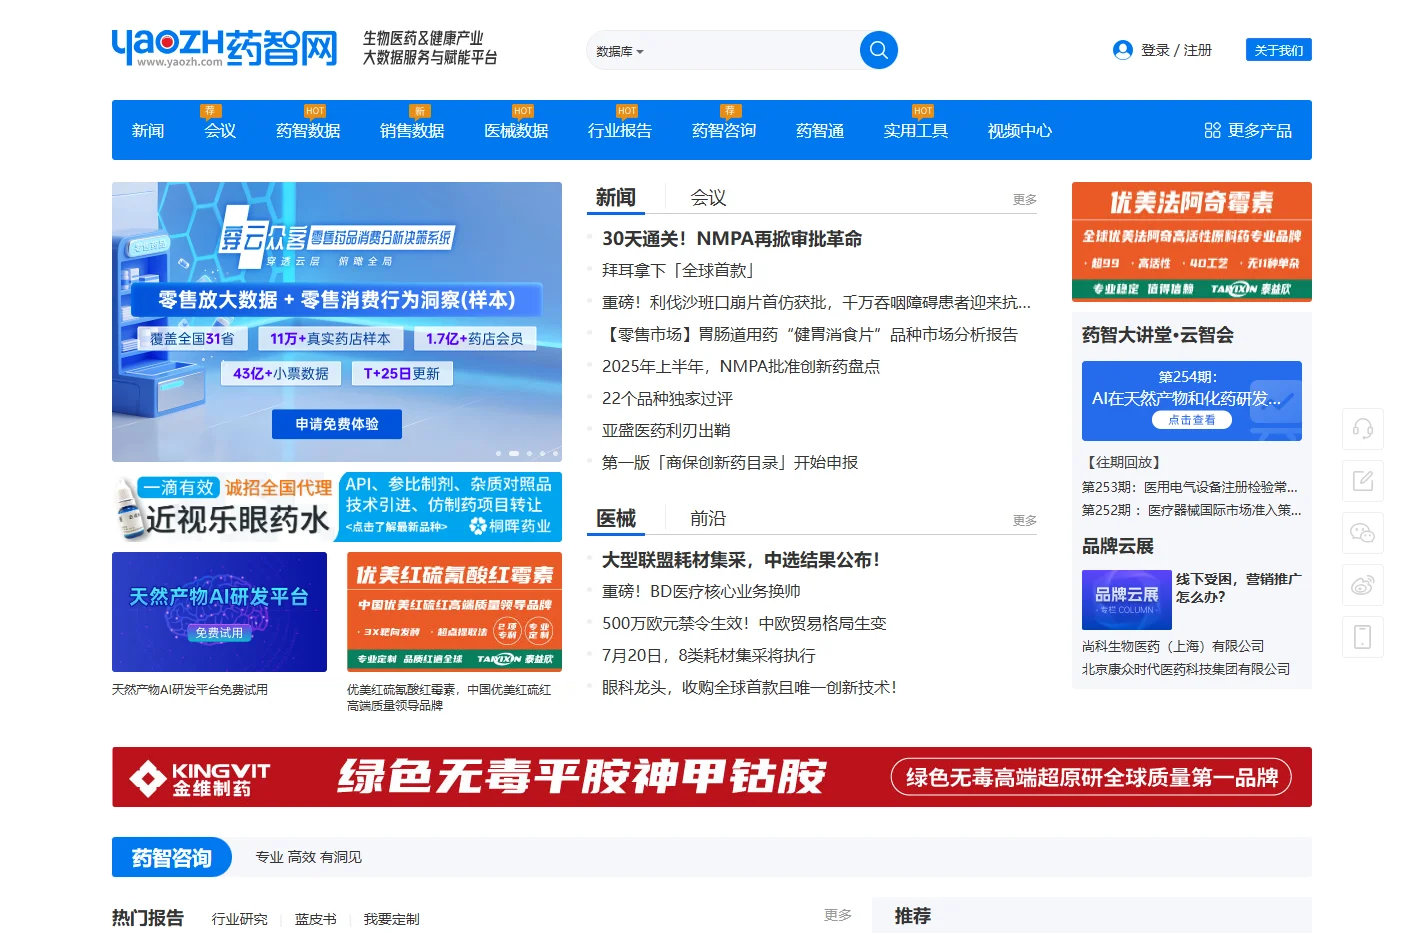Open article 拜耳拿下「全球首款」
The image size is (1424, 933).
coord(678,271)
